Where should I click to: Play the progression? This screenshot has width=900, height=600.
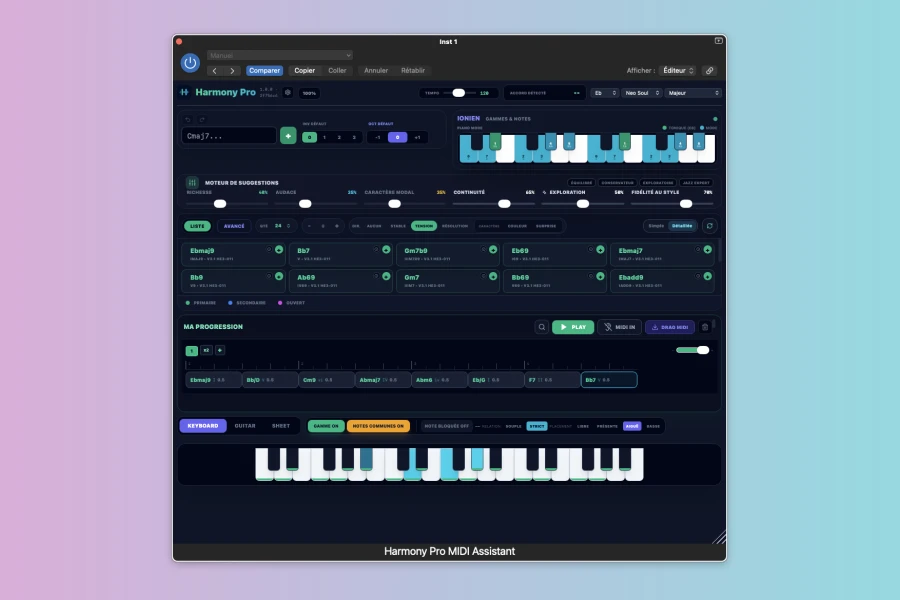coord(573,327)
